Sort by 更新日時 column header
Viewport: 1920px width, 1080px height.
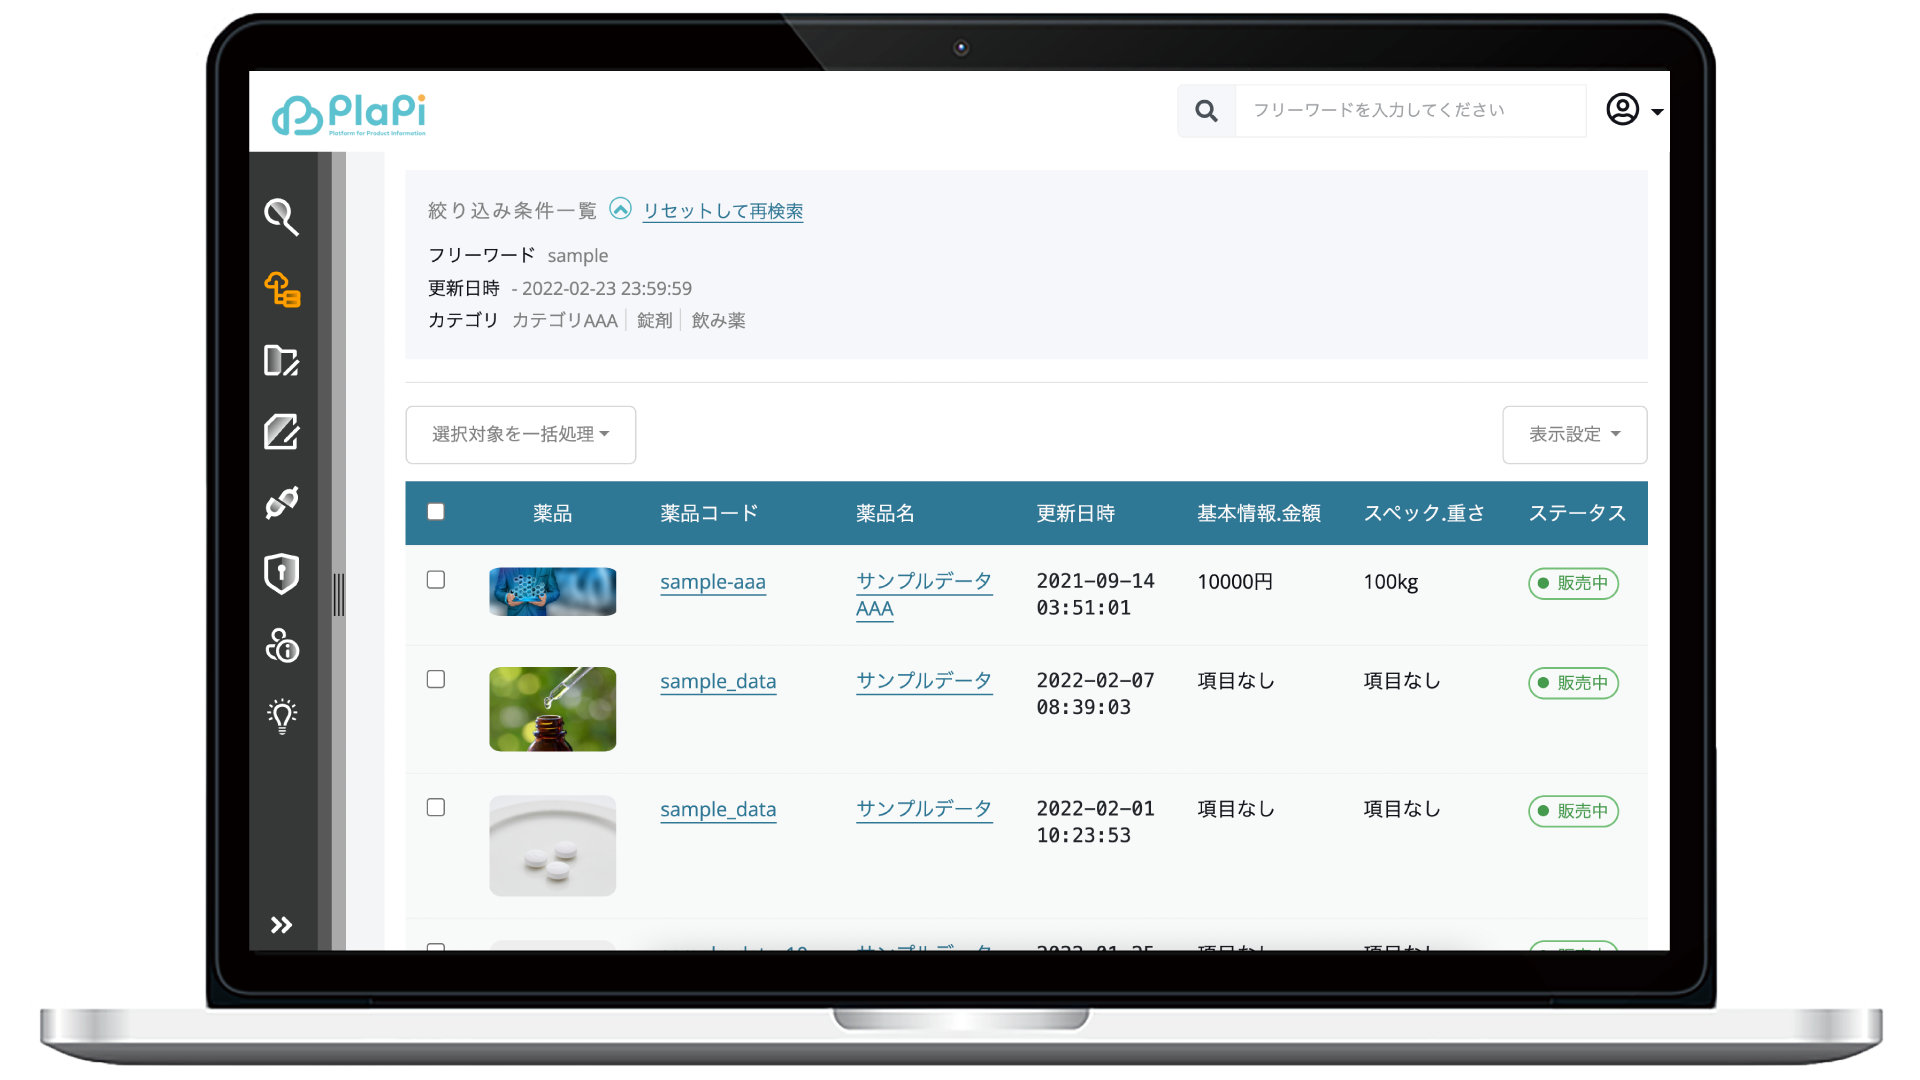(1075, 514)
